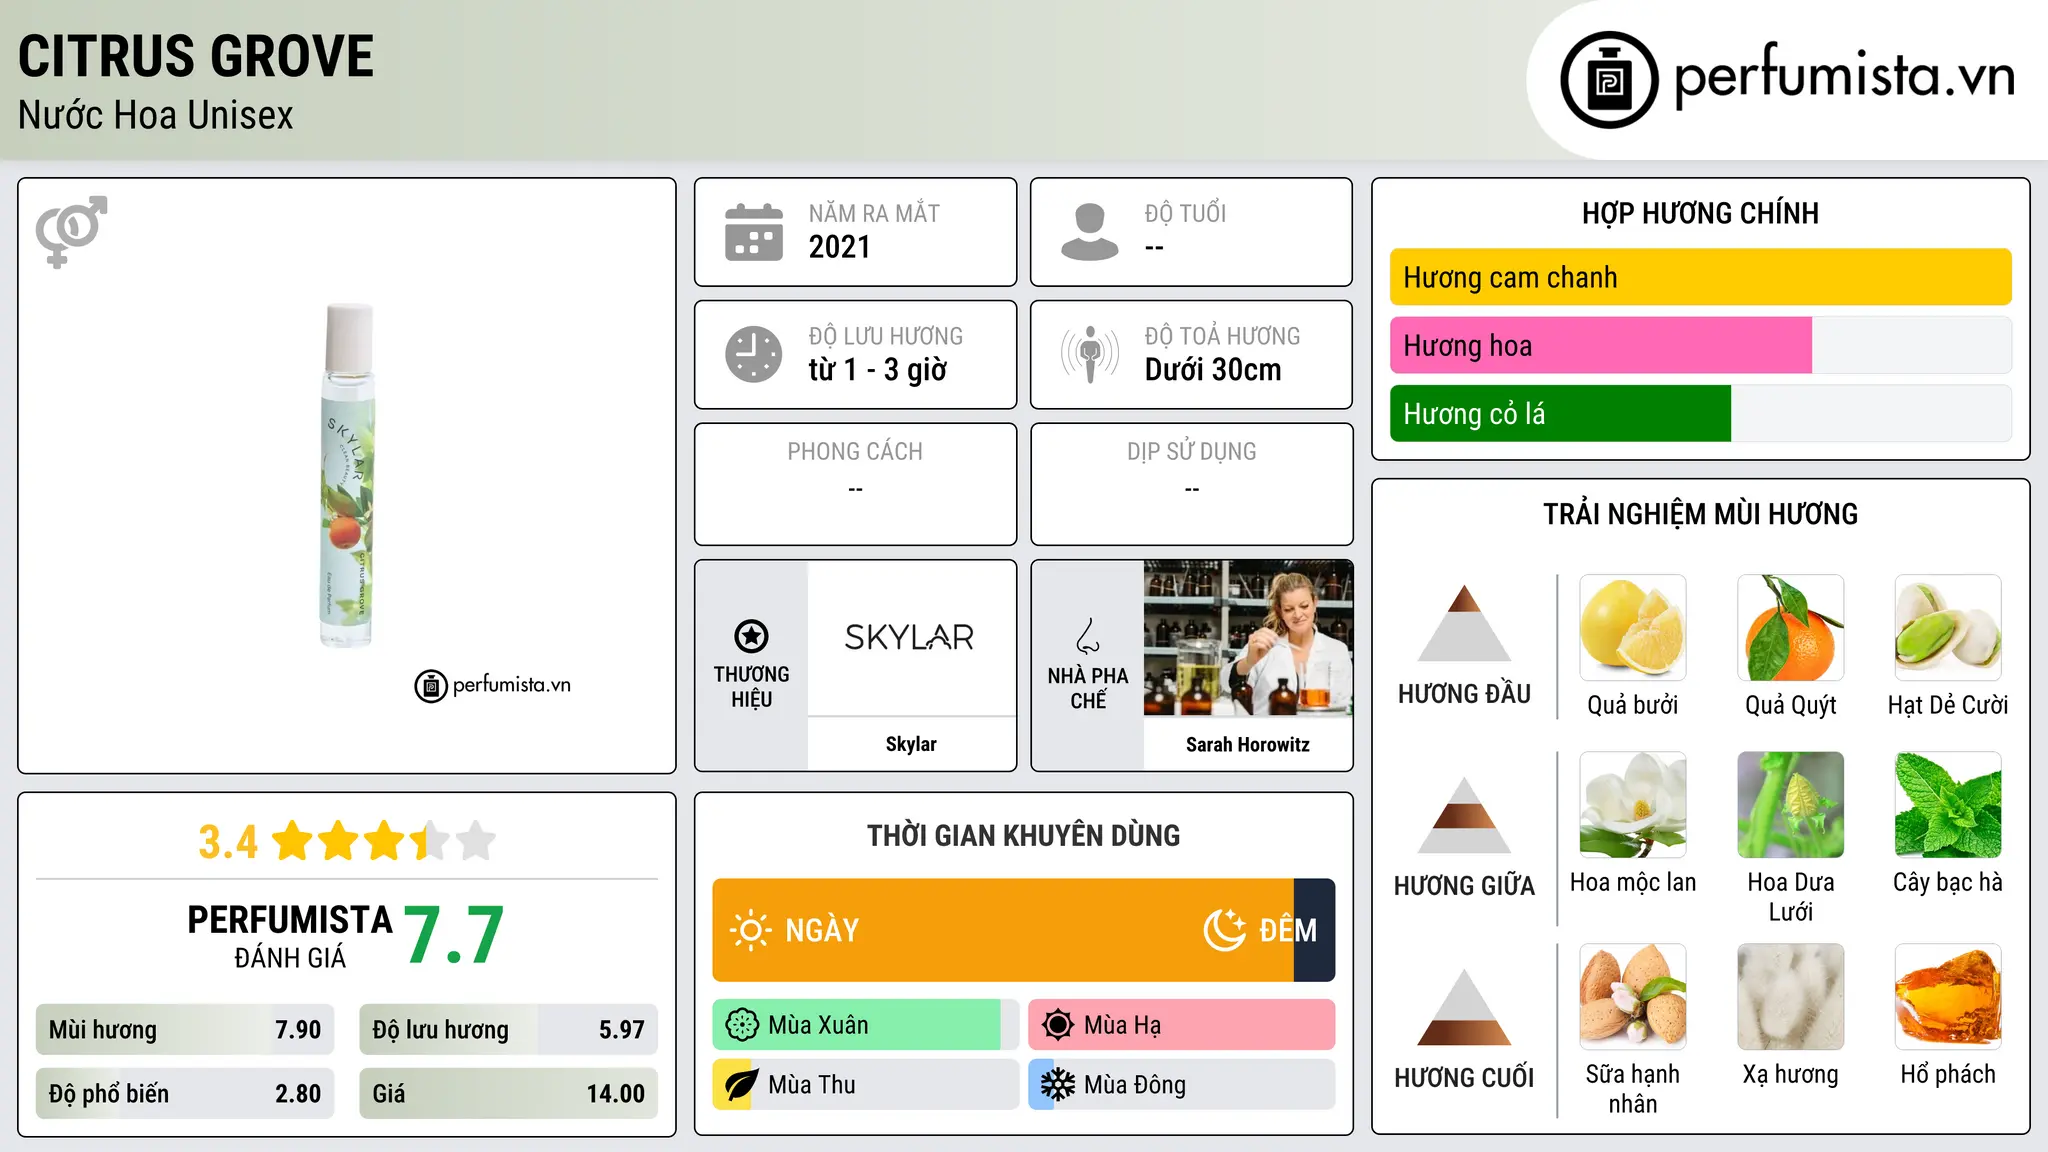This screenshot has width=2048, height=1152.
Task: Click the green Mùa Xuân season bar
Action: 856,1025
